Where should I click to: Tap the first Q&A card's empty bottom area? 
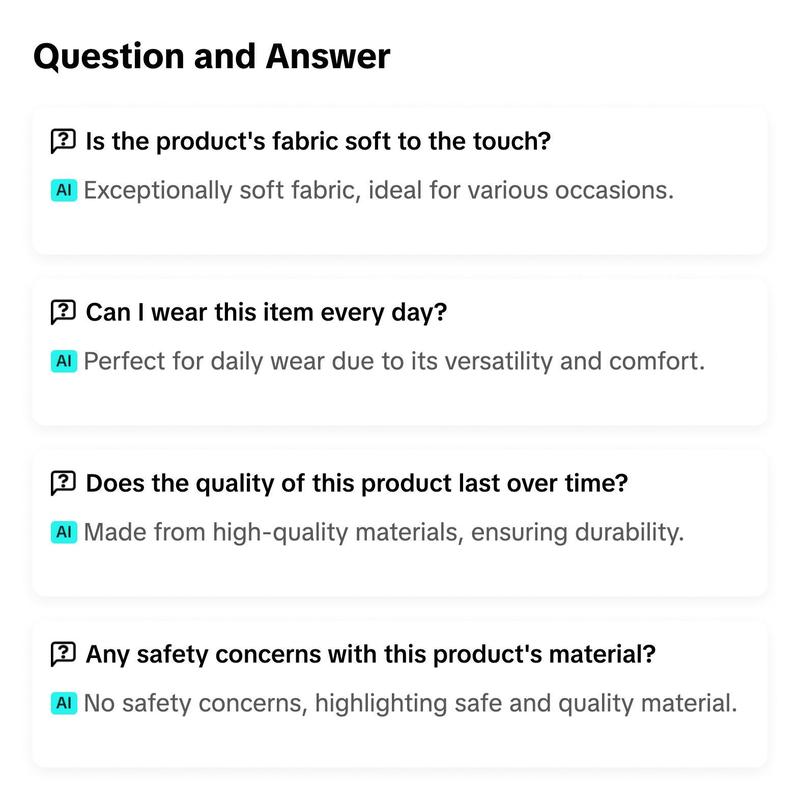[399, 230]
